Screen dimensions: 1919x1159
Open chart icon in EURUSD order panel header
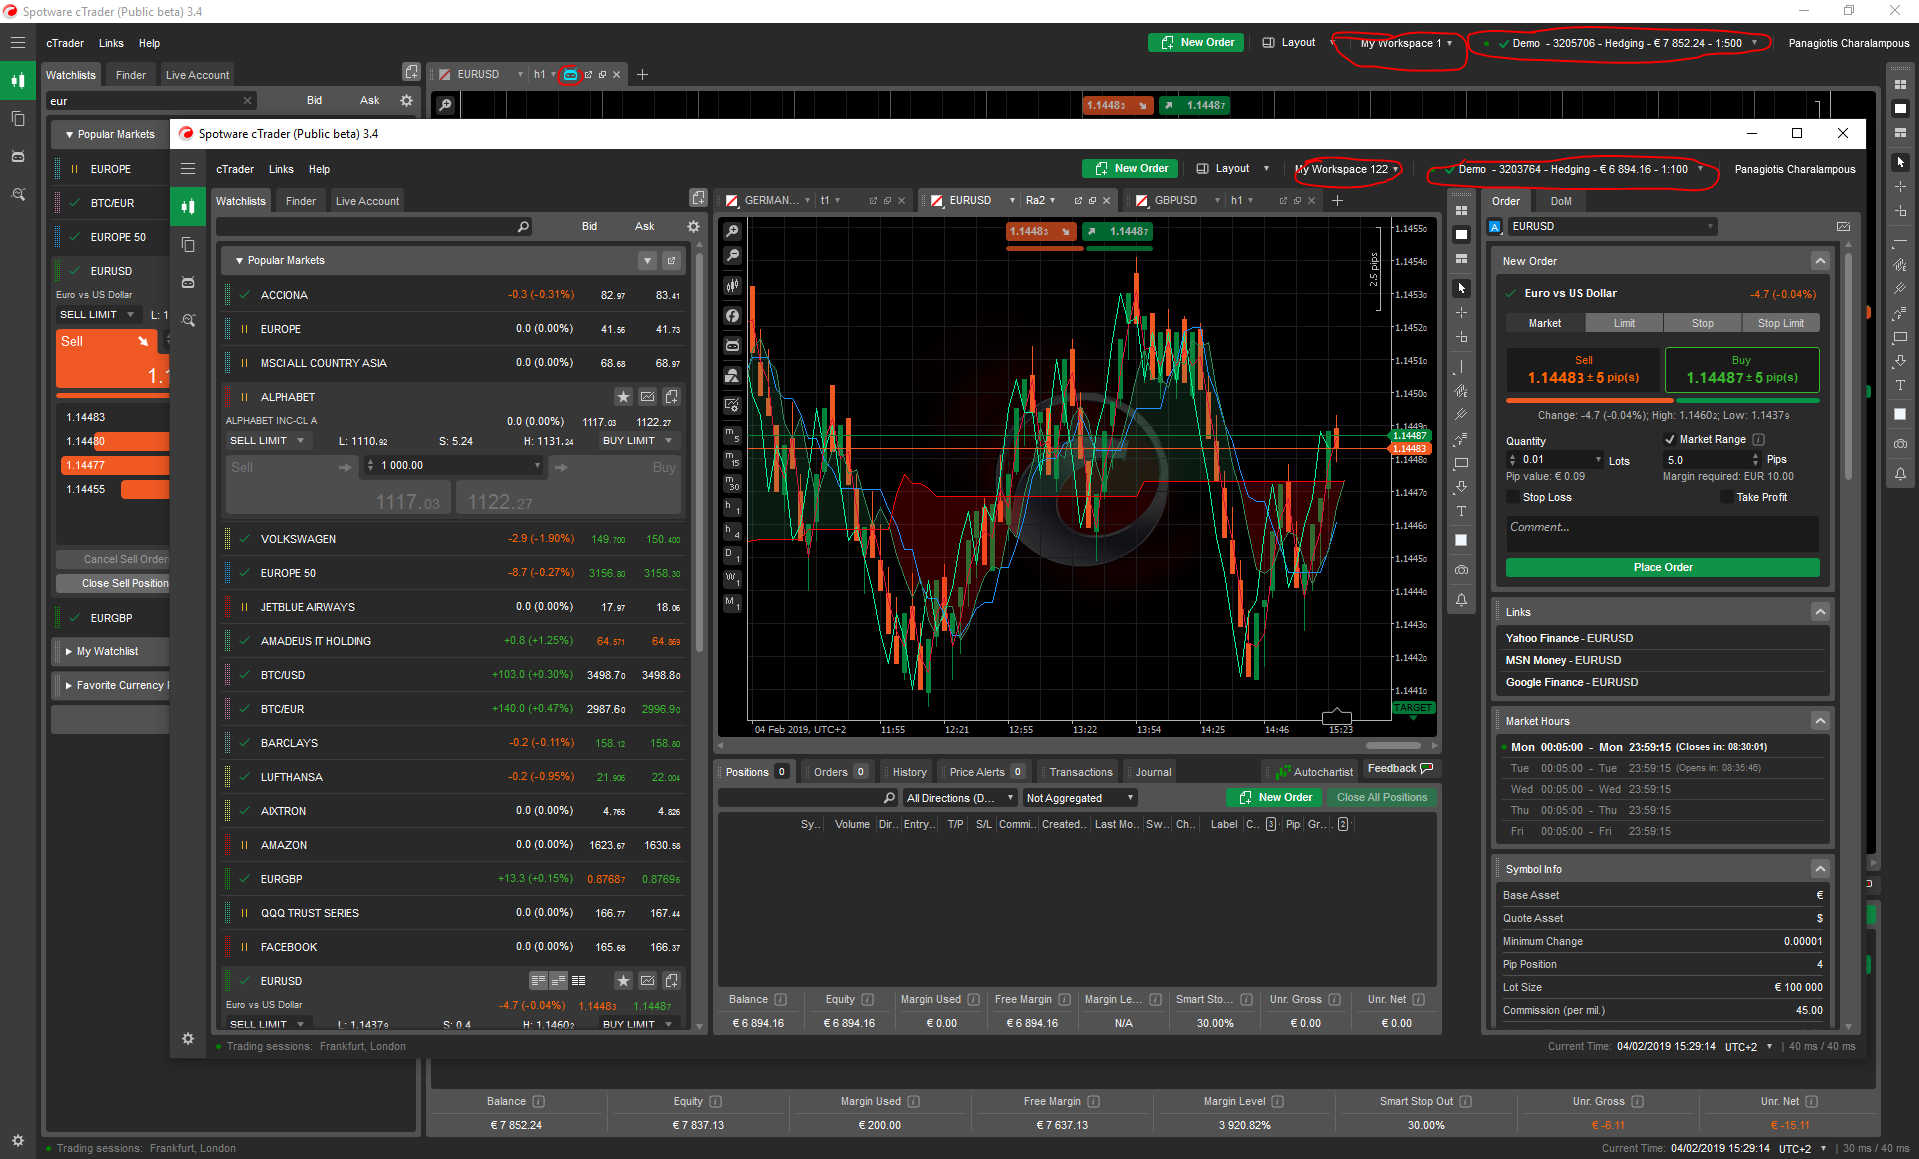tap(1843, 227)
